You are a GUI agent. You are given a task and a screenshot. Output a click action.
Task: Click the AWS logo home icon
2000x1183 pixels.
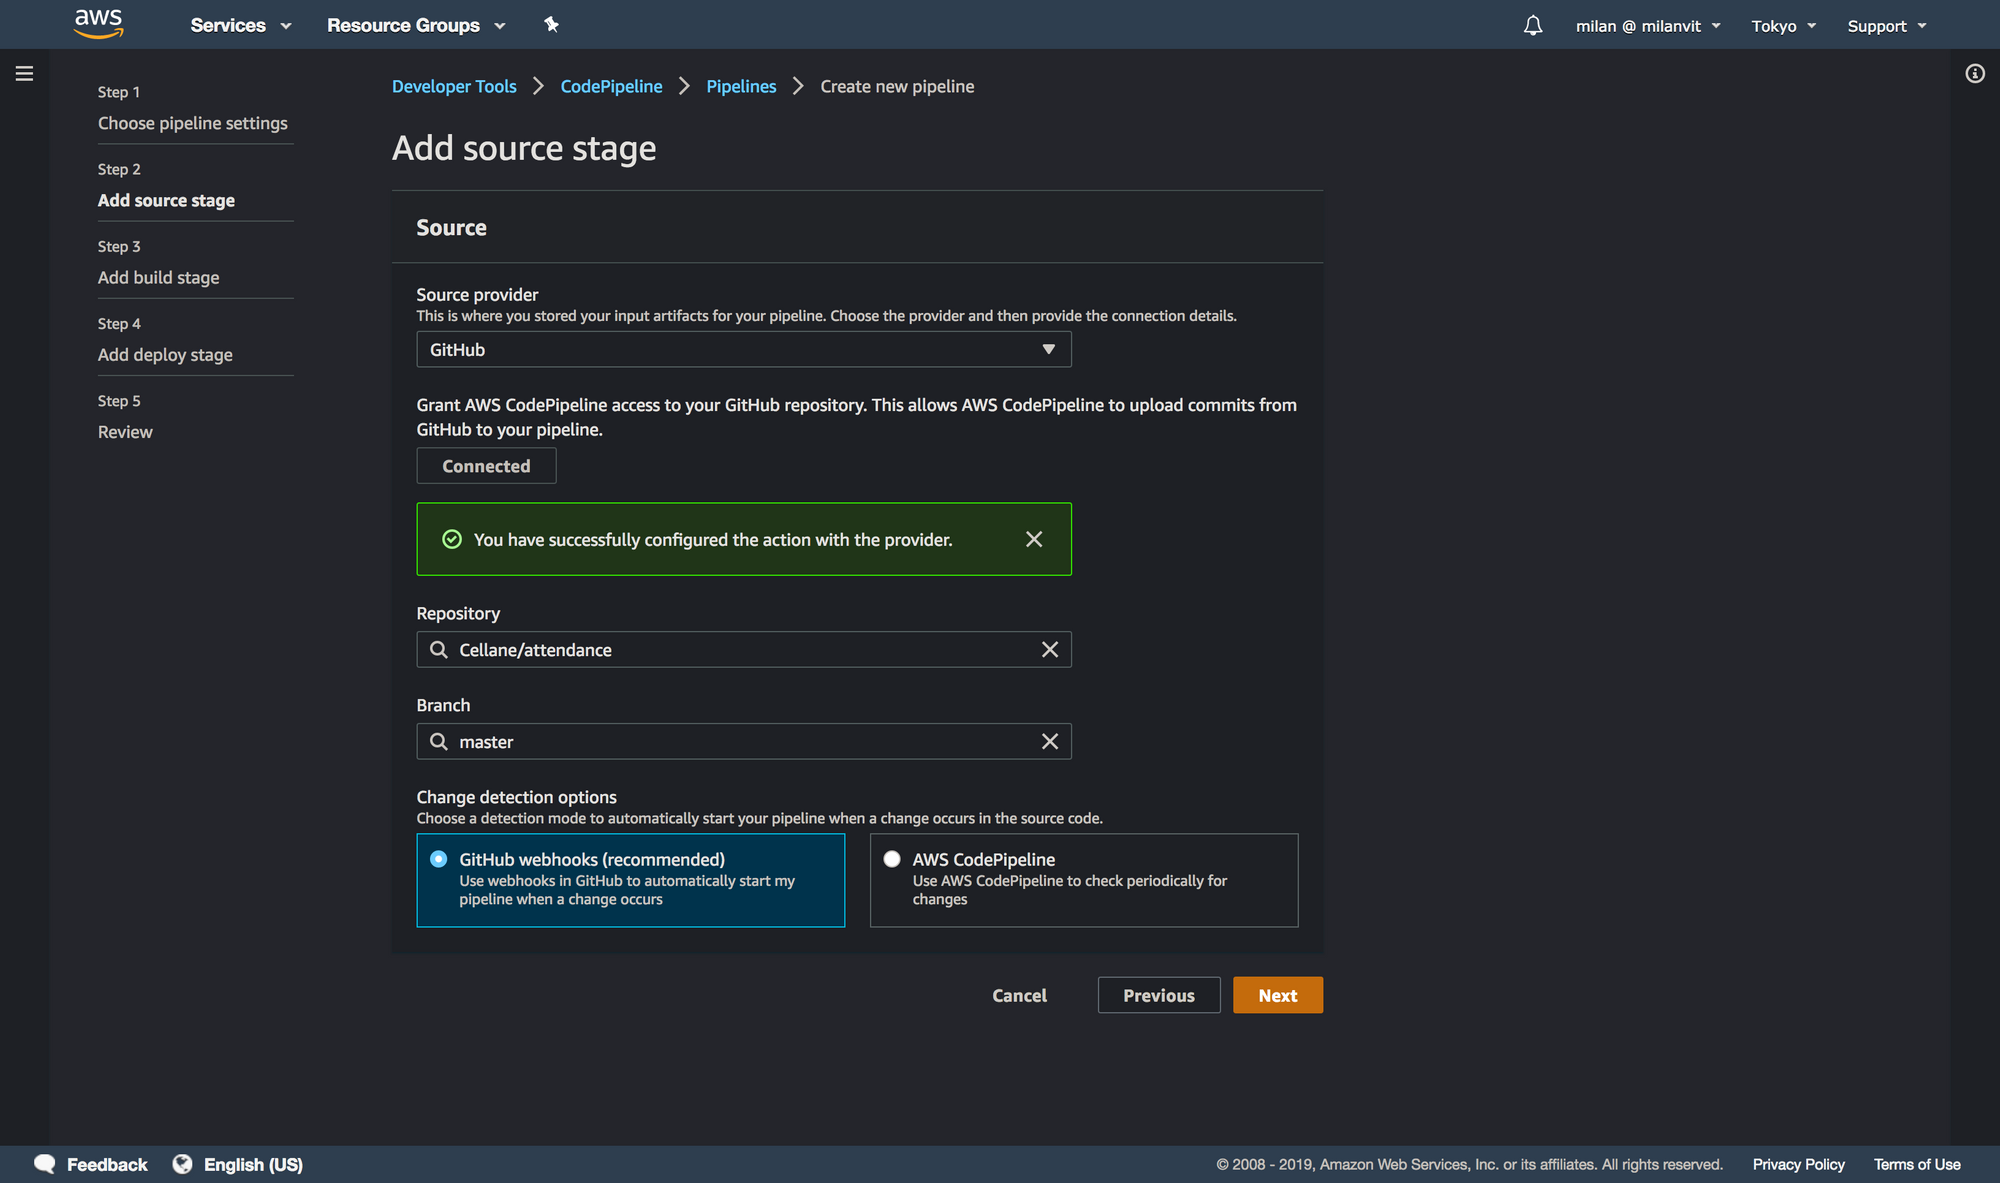[99, 24]
